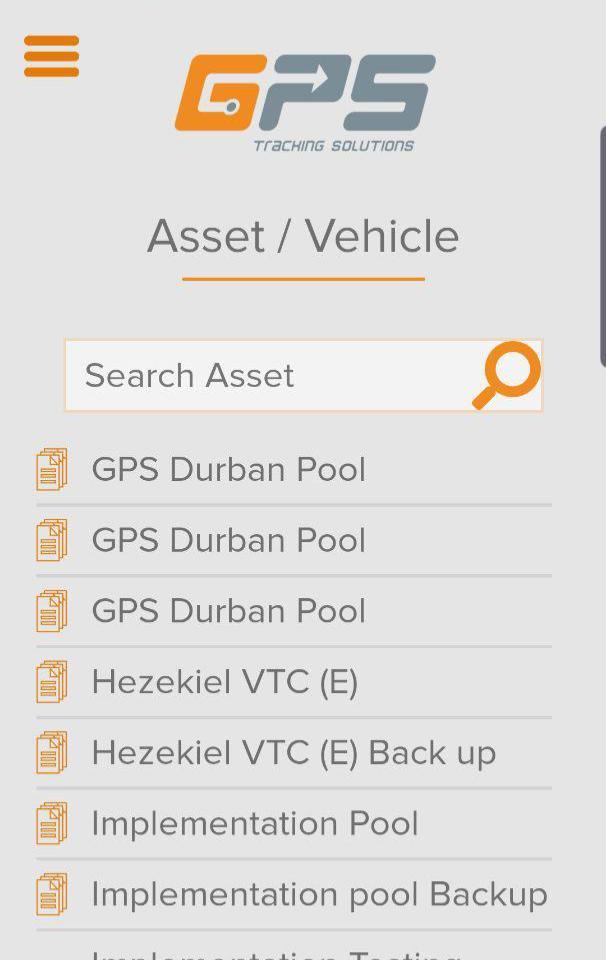Click the document icon beside Hezekiel VTC (E)
This screenshot has height=960, width=606.
(52, 681)
